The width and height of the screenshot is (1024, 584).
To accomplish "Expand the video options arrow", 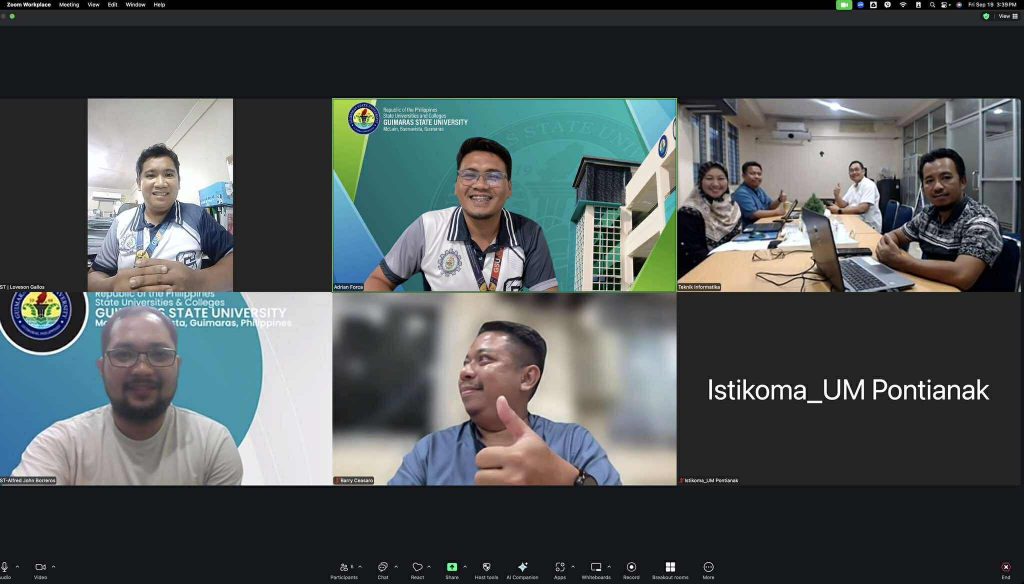I will point(54,566).
